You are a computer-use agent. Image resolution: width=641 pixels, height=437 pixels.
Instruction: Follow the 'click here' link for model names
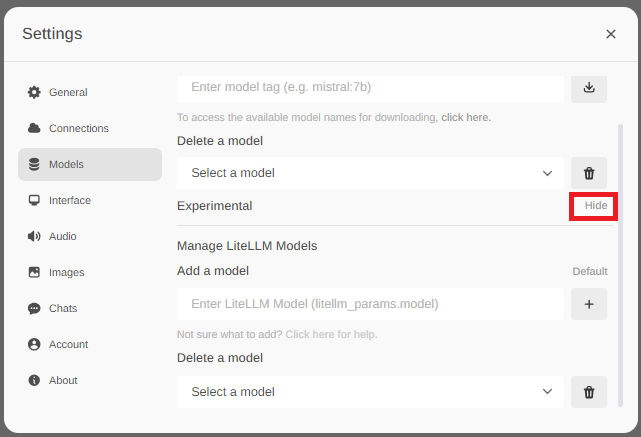click(465, 117)
